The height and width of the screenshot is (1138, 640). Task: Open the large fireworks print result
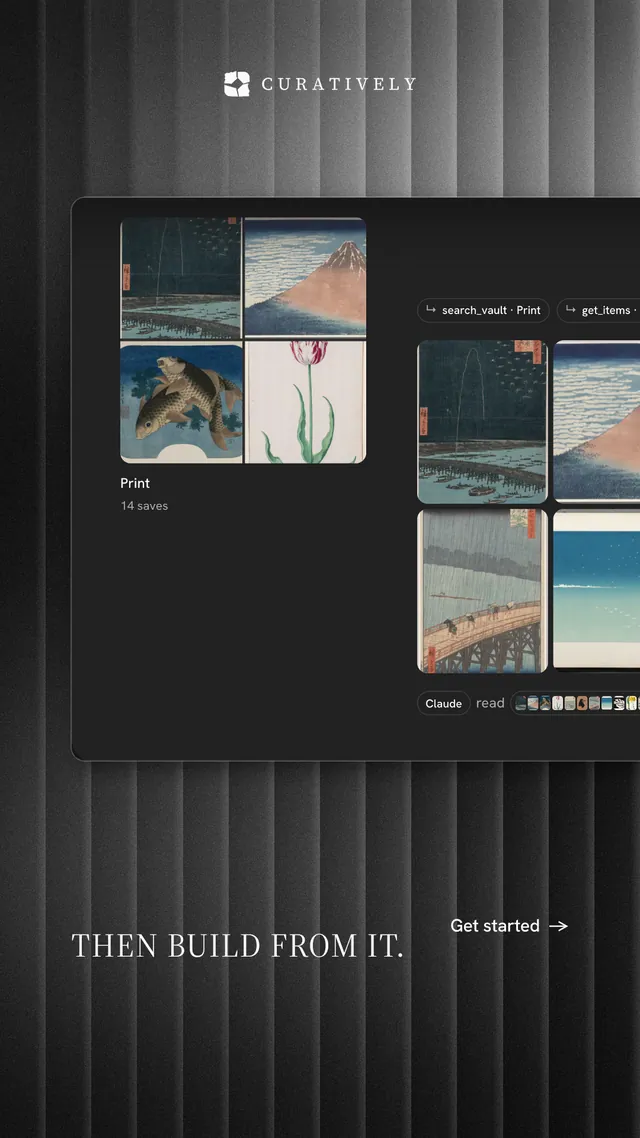click(483, 422)
